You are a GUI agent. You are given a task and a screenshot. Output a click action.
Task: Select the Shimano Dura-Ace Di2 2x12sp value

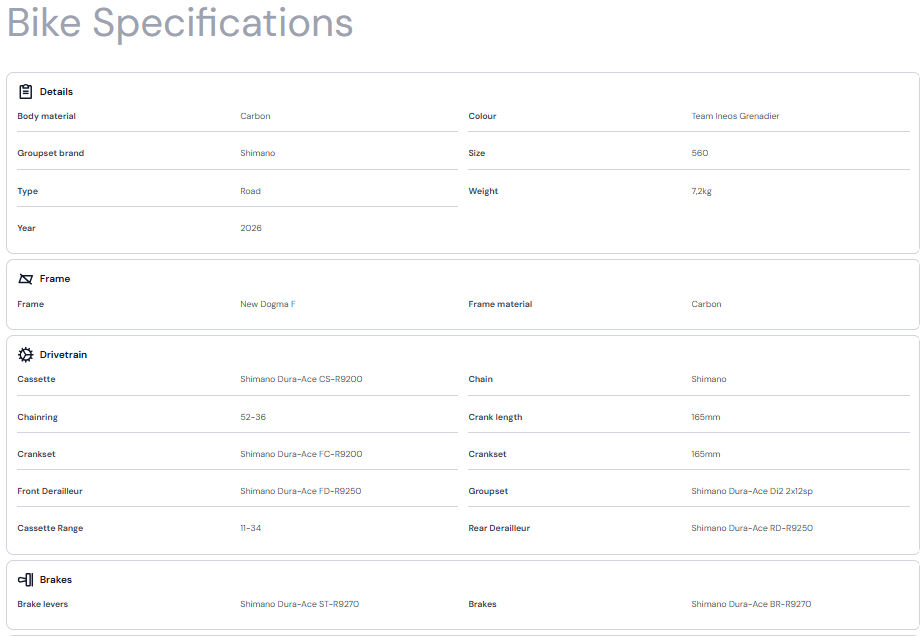tap(752, 491)
